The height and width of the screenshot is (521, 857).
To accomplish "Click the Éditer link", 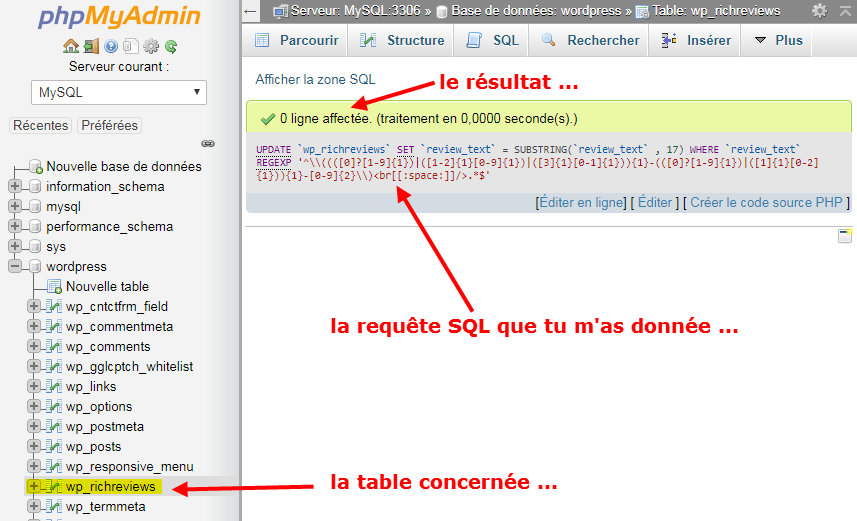I will coord(655,202).
